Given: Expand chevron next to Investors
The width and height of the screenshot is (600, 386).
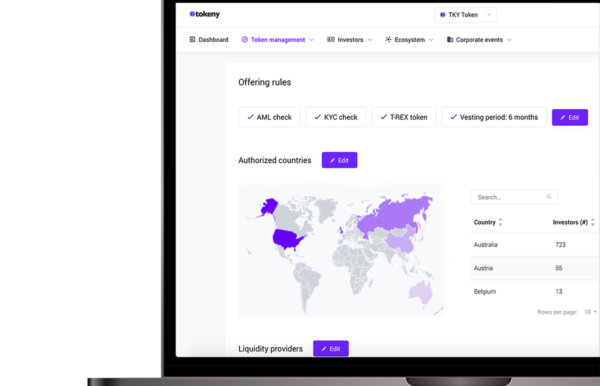Looking at the screenshot, I should pos(370,40).
